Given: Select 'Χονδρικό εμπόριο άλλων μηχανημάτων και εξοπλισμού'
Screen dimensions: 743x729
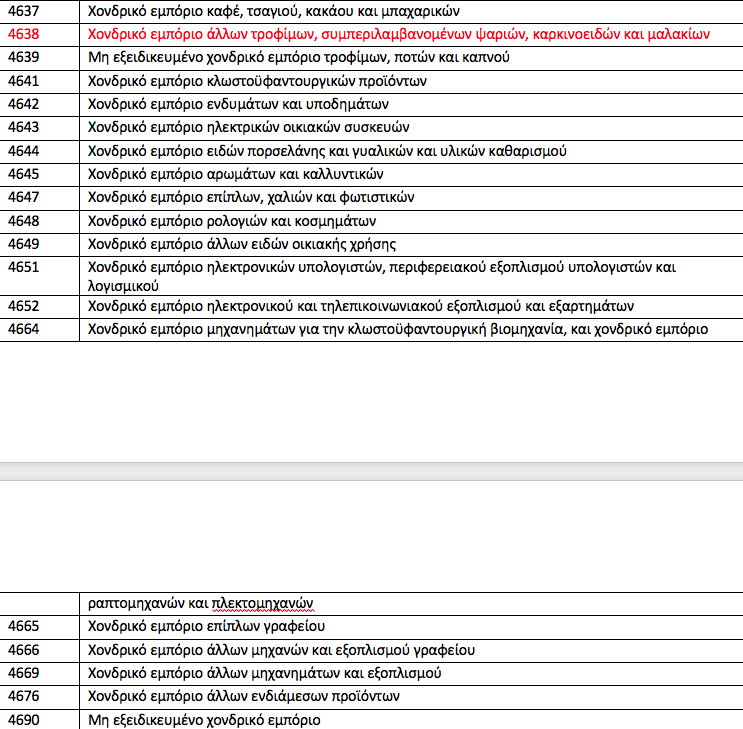Looking at the screenshot, I should point(264,674).
